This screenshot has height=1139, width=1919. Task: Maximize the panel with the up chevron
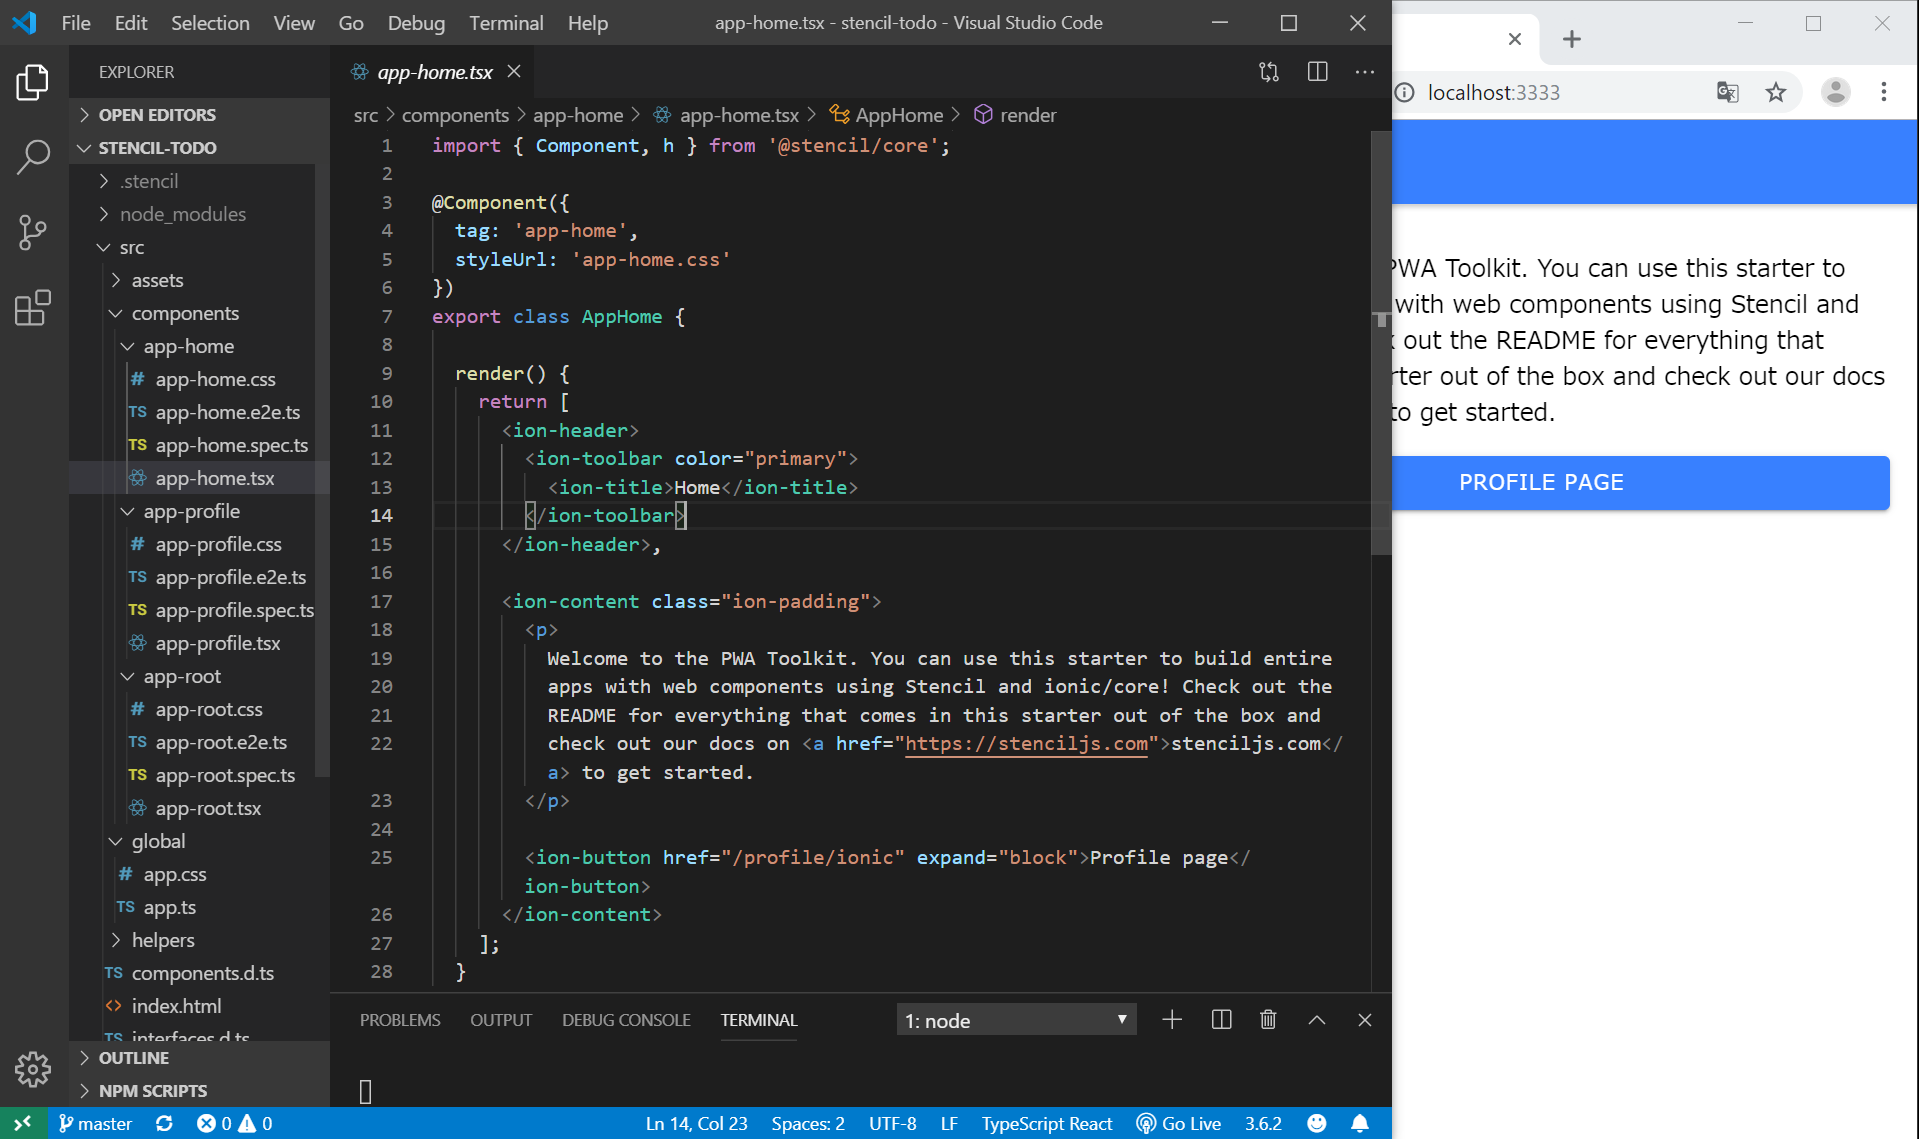[1316, 1020]
